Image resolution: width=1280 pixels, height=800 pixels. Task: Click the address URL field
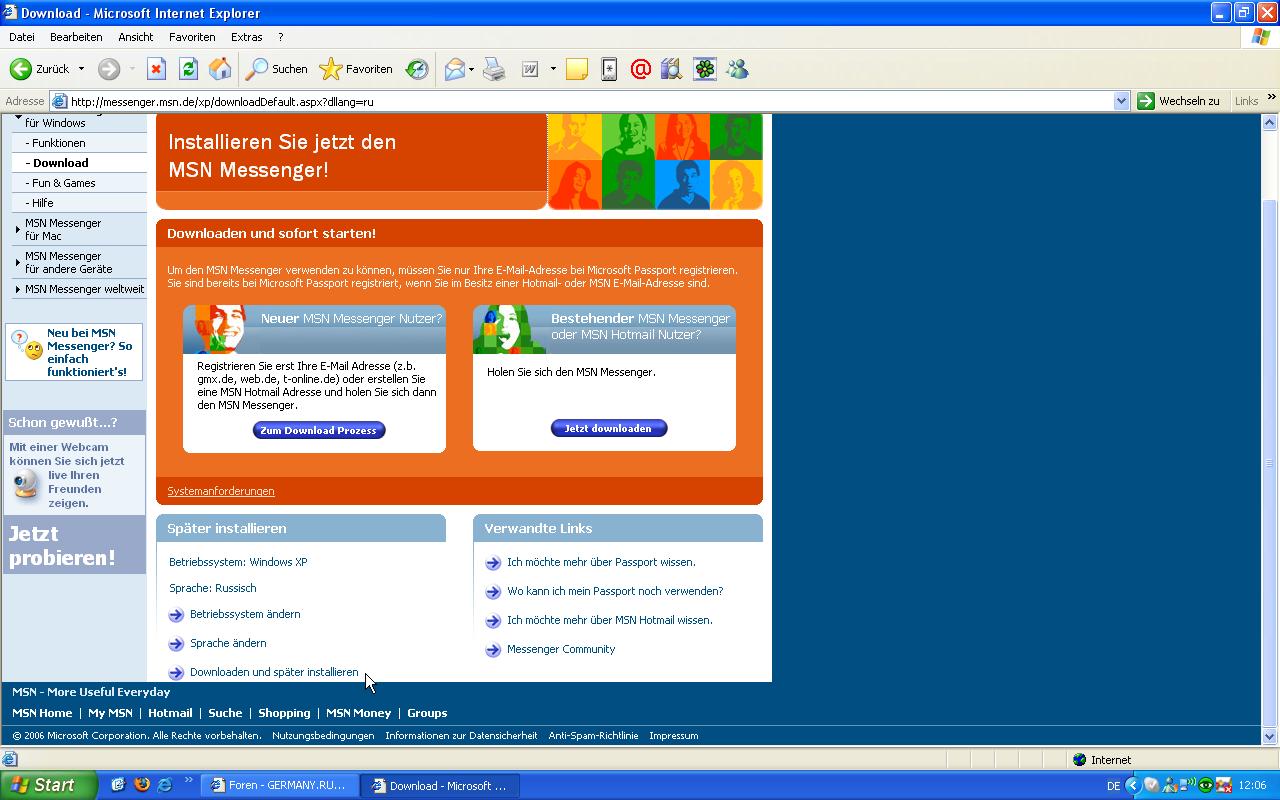tap(590, 101)
